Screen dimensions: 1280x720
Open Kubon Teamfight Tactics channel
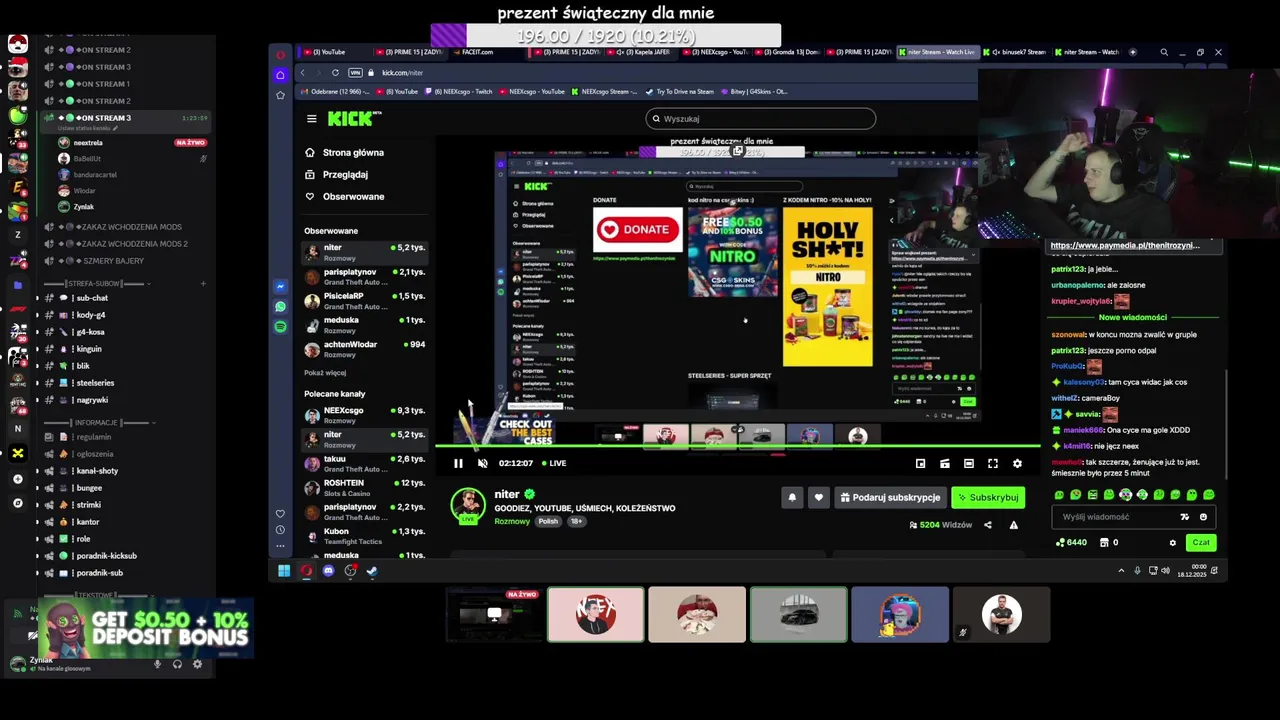pyautogui.click(x=365, y=536)
